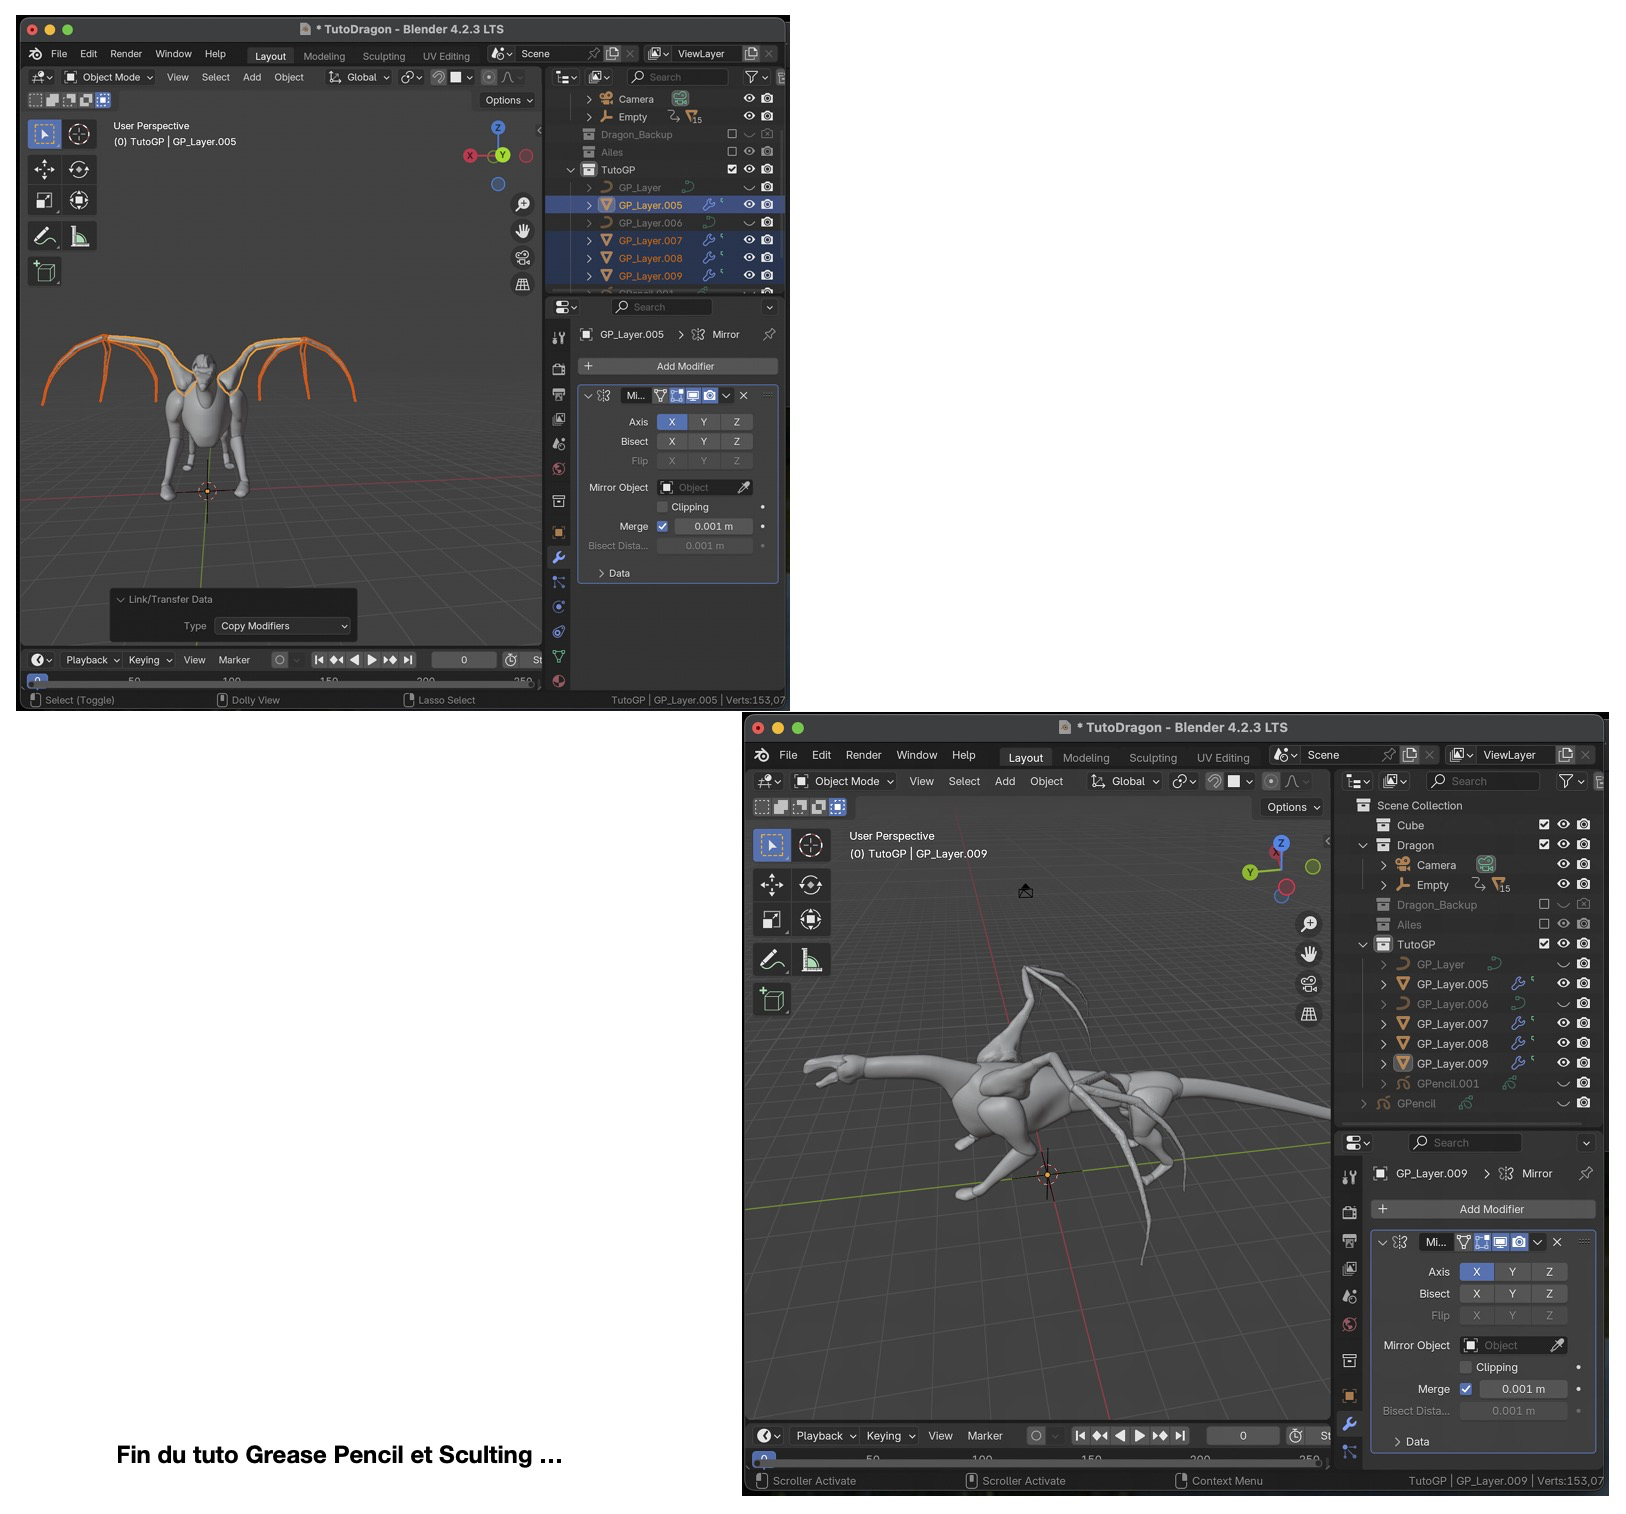Viewport: 1626px width, 1514px height.
Task: Activate Add Cube tool in lower window toolbar
Action: pyautogui.click(x=771, y=999)
